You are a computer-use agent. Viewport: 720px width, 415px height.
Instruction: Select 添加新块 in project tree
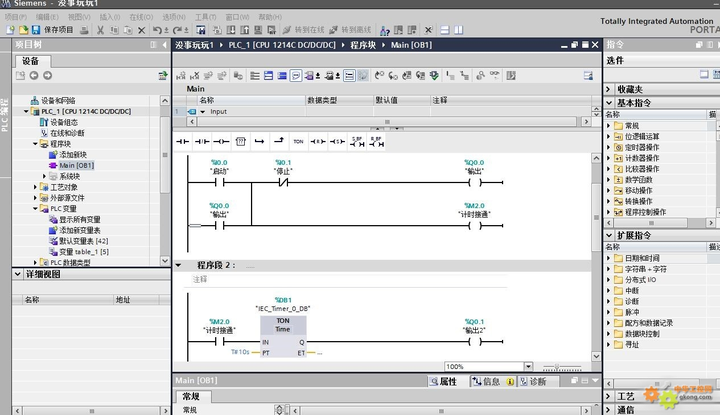point(73,155)
